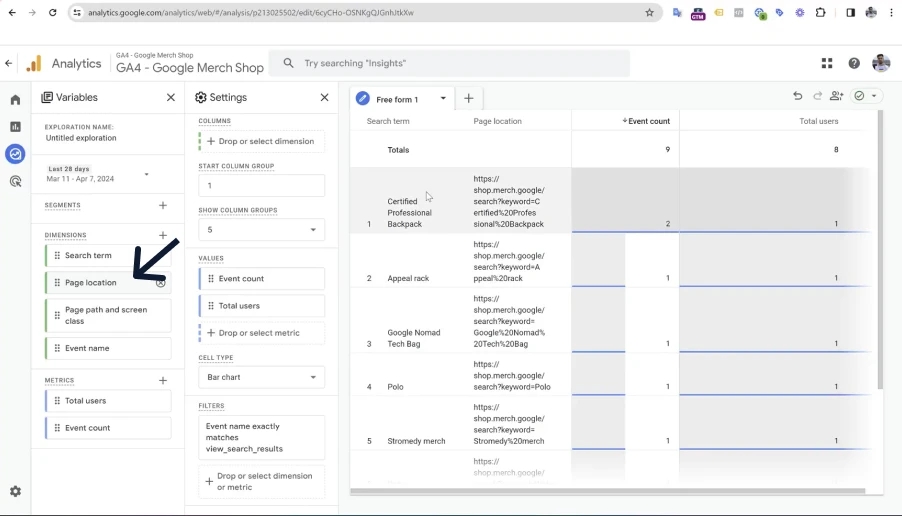Click Page location column header
Viewport: 902px width, 516px height.
click(x=498, y=121)
